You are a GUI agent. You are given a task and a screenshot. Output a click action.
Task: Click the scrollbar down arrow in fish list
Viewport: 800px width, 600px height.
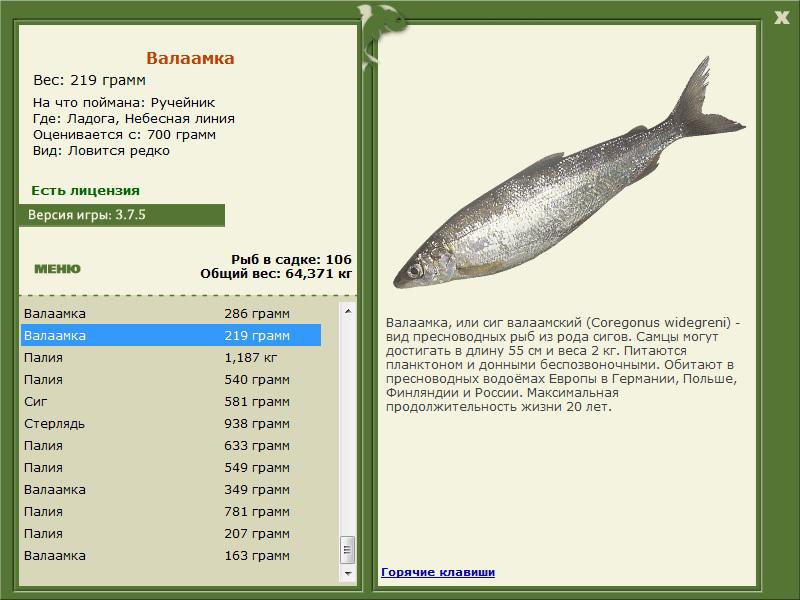pyautogui.click(x=348, y=575)
